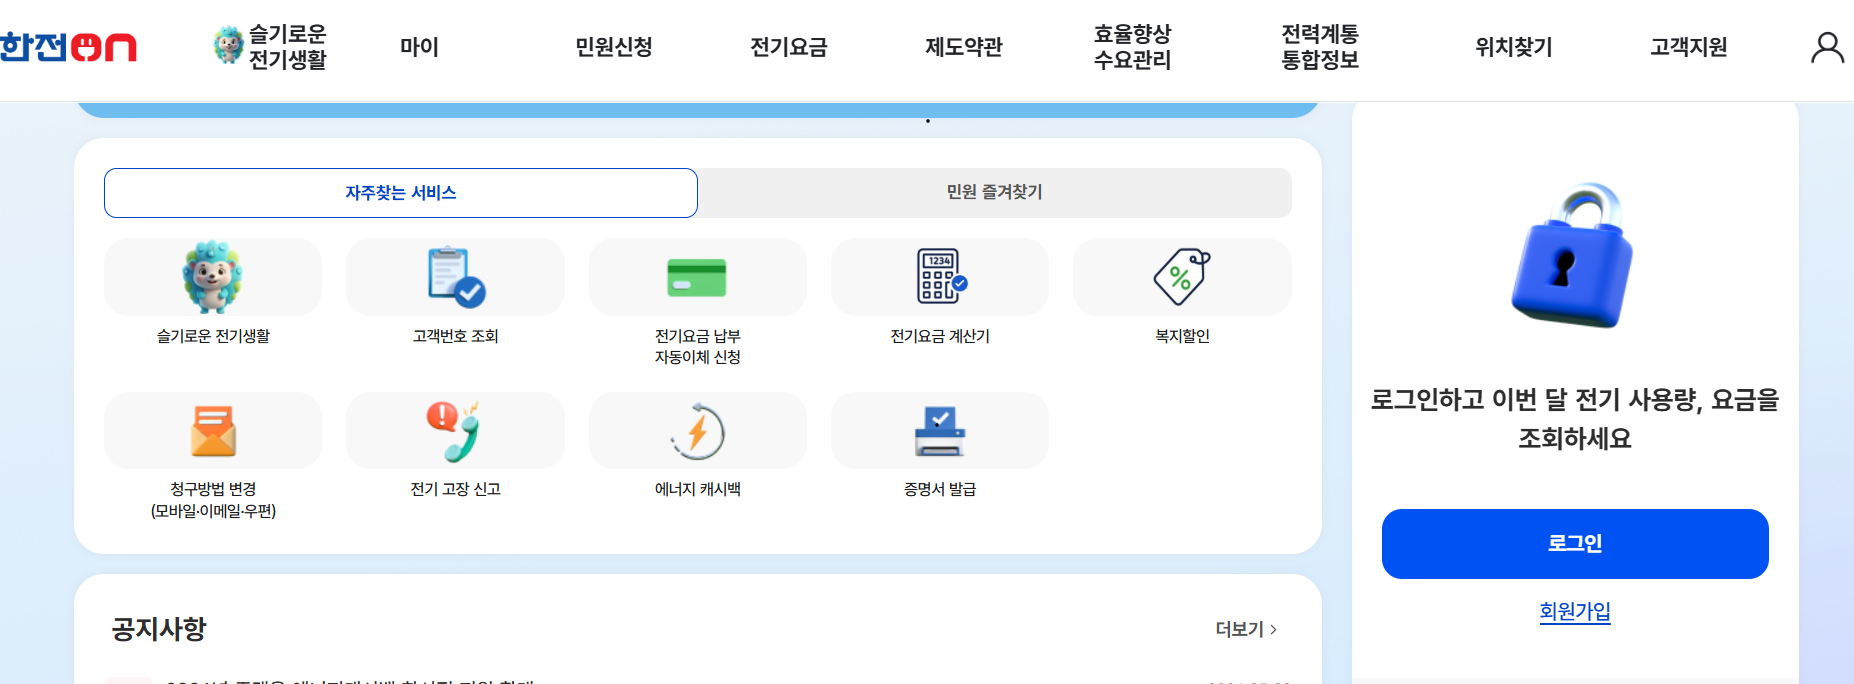The width and height of the screenshot is (1854, 684).
Task: Click the 전기요금 계산기 label
Action: 940,336
